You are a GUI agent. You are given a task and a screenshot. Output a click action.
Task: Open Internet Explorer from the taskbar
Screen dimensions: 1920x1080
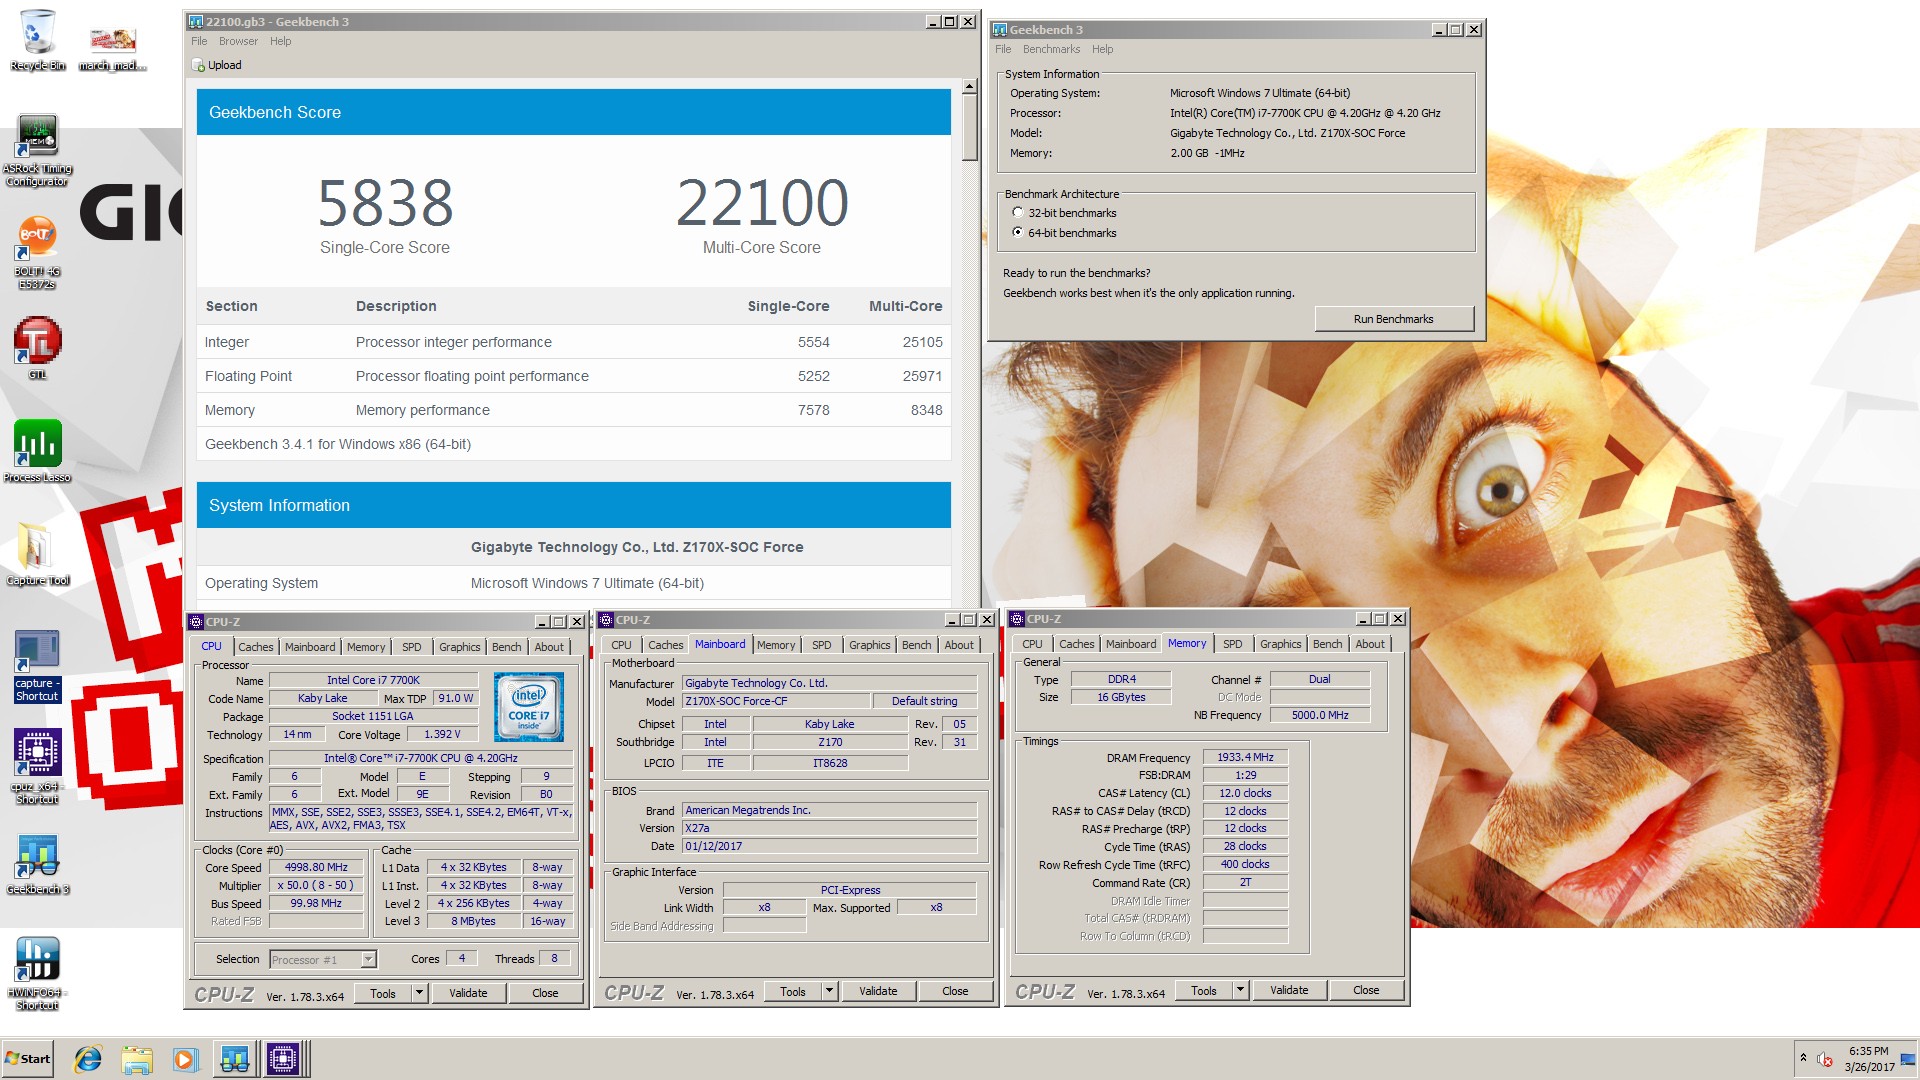tap(88, 1059)
